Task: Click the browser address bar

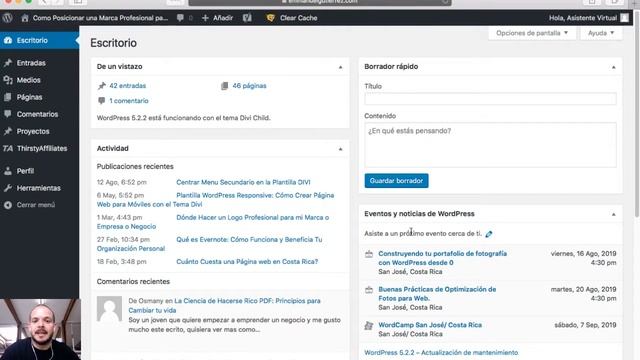Action: click(x=320, y=2)
